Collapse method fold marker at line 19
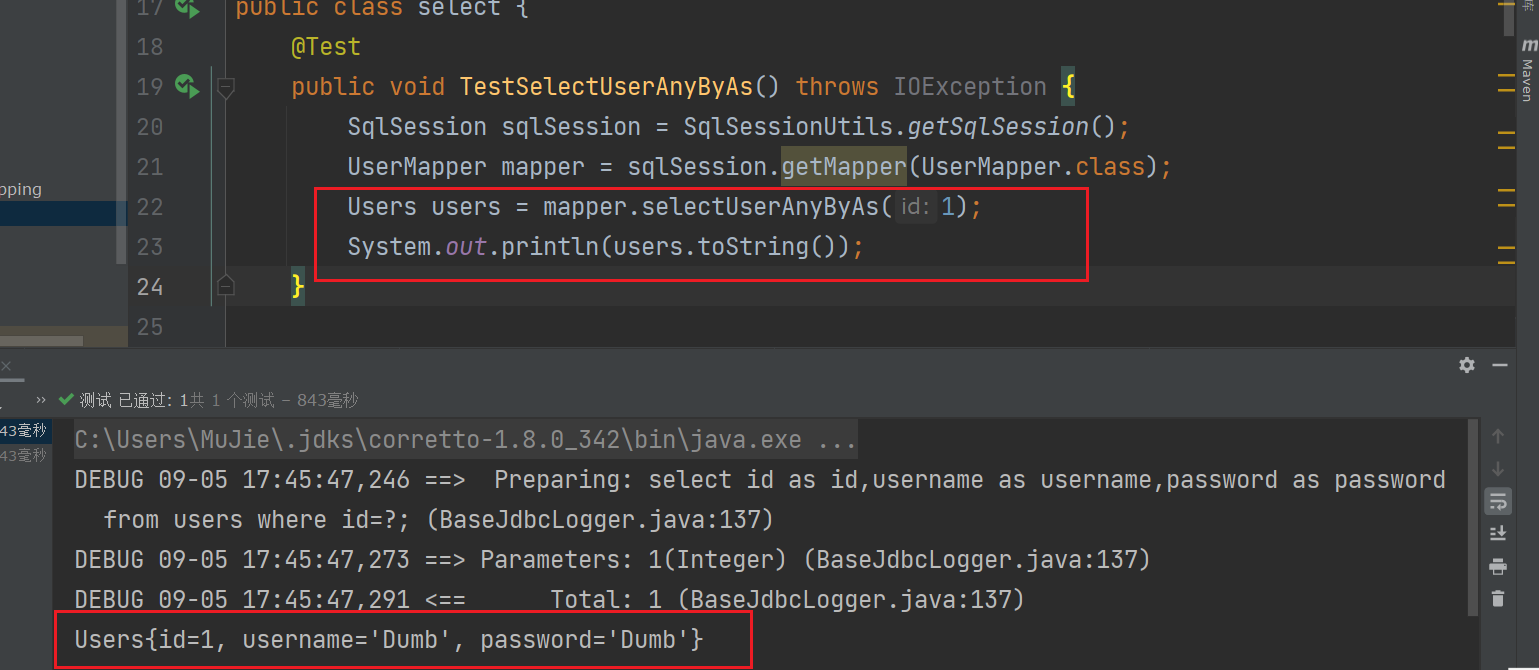1539x670 pixels. [x=226, y=88]
